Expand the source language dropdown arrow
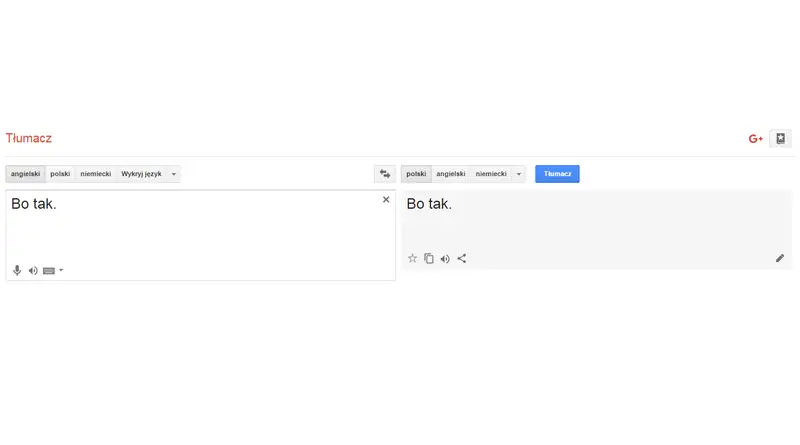 173,174
